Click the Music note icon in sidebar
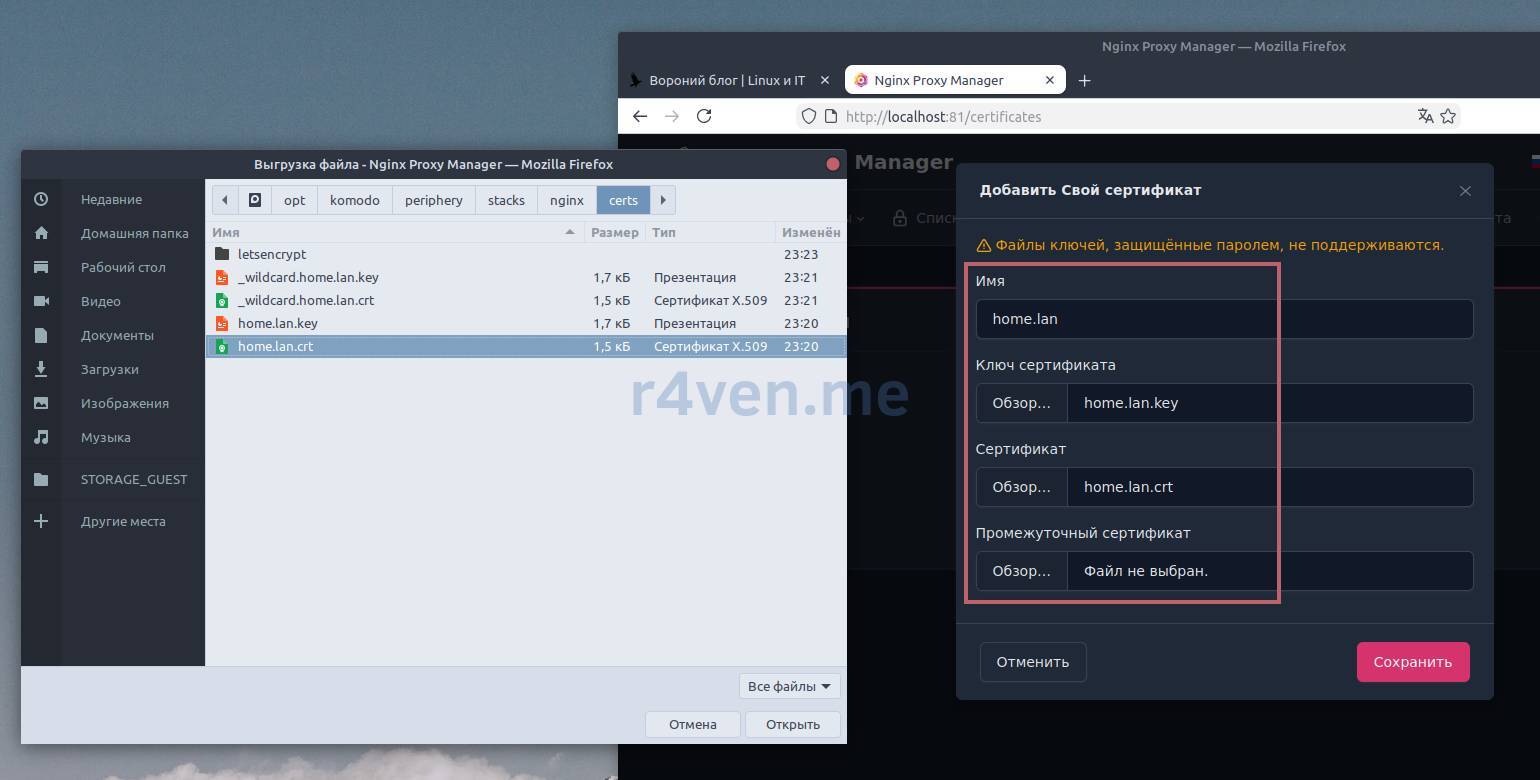1540x780 pixels. [41, 437]
